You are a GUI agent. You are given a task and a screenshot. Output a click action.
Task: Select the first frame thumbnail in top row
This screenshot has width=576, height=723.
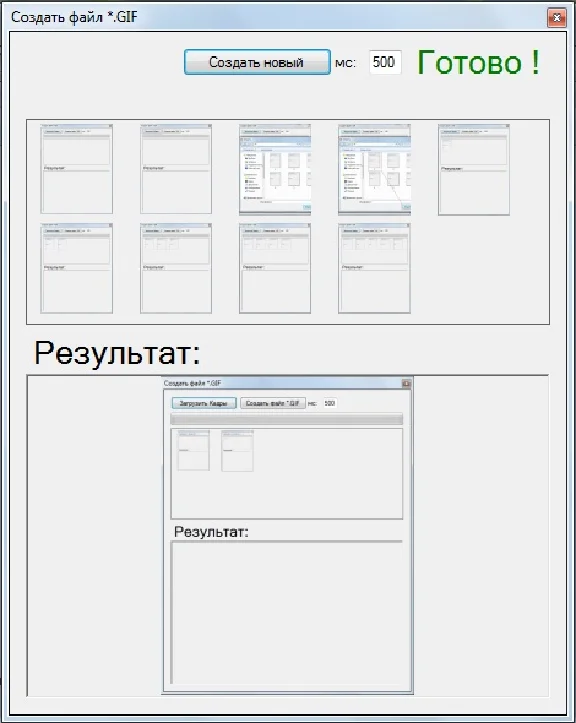77,169
